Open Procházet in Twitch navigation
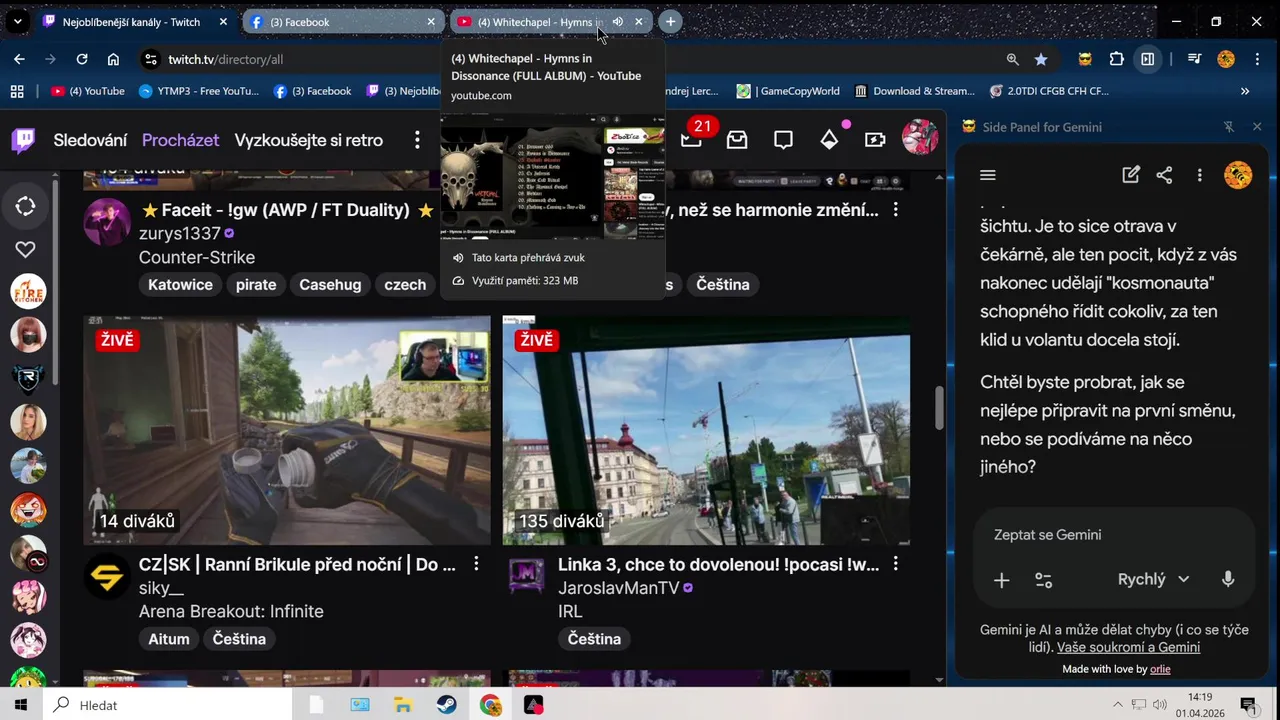1280x720 pixels. [180, 140]
